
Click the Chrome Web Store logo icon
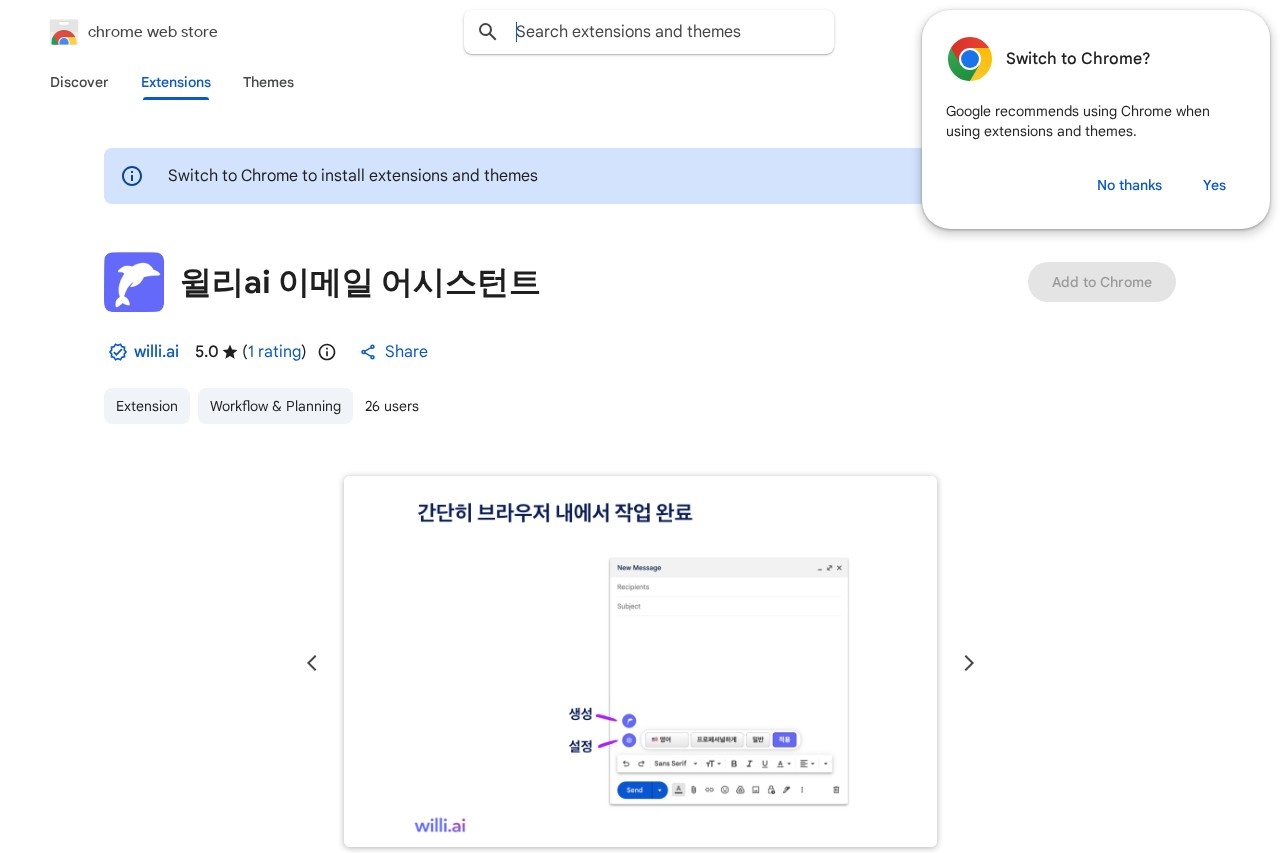64,31
